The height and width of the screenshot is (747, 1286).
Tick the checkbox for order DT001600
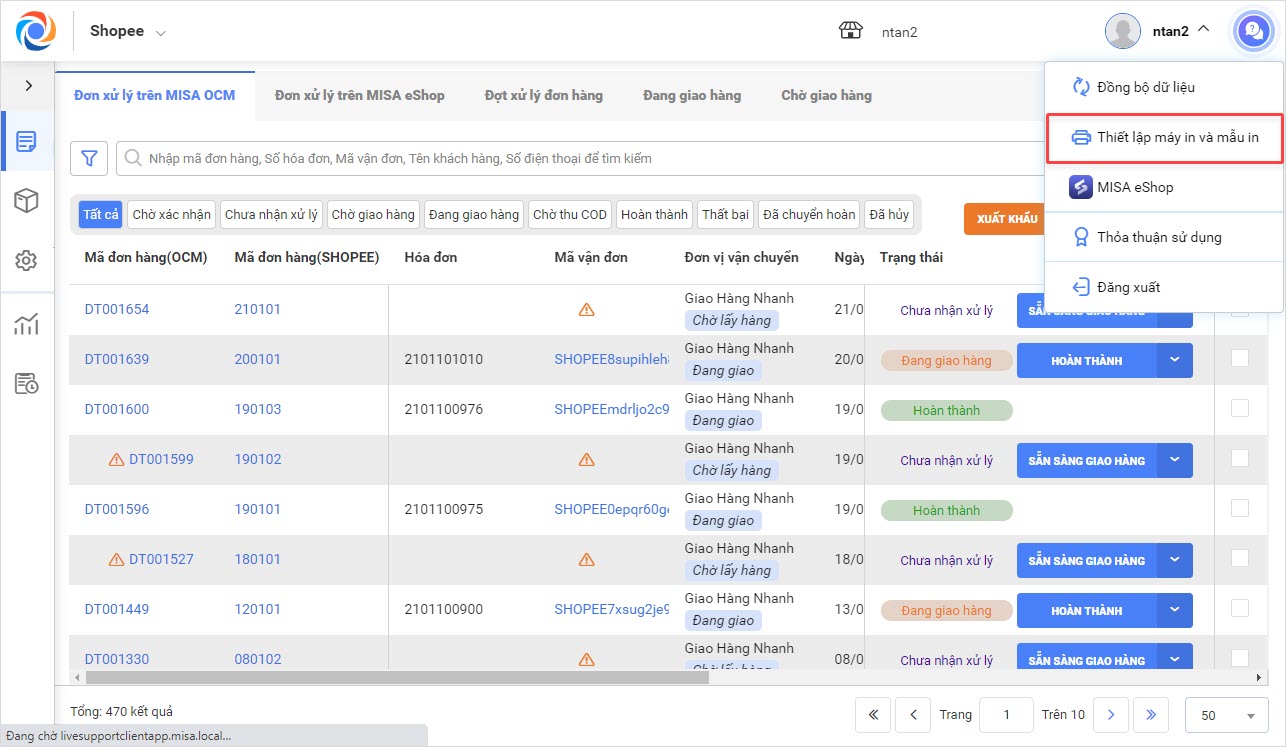point(1240,408)
